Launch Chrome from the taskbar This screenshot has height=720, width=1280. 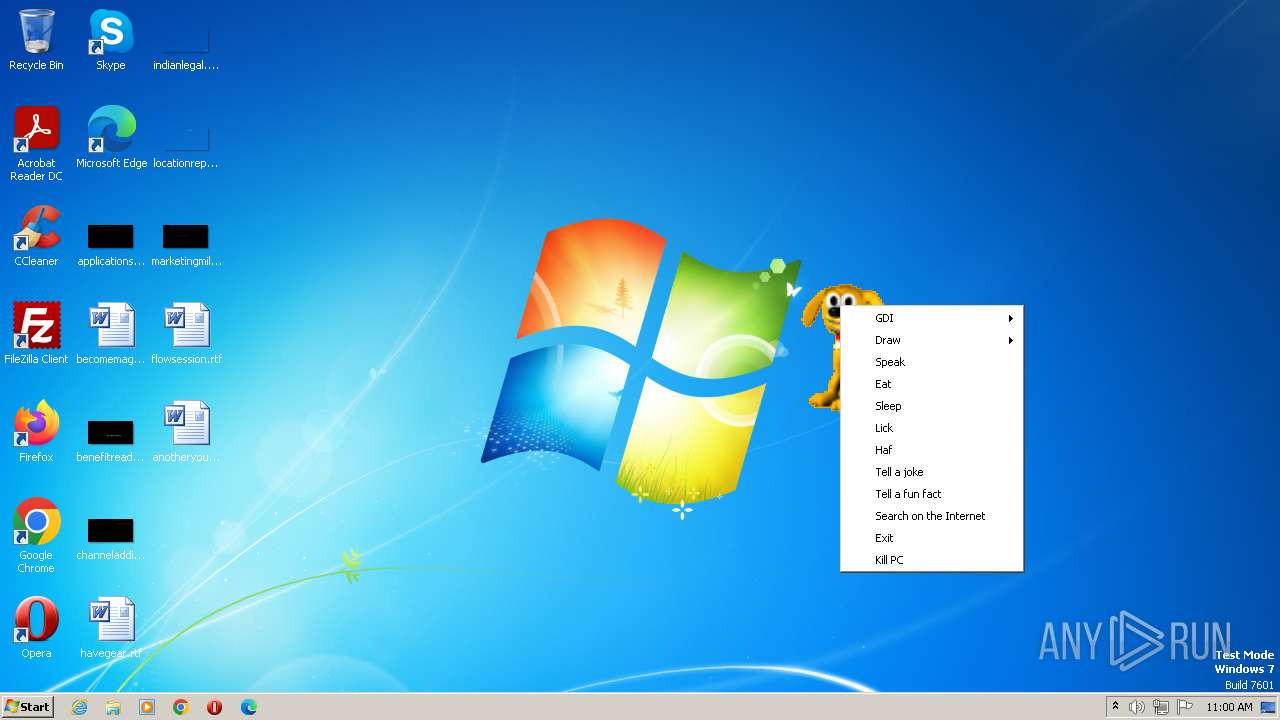click(x=181, y=707)
